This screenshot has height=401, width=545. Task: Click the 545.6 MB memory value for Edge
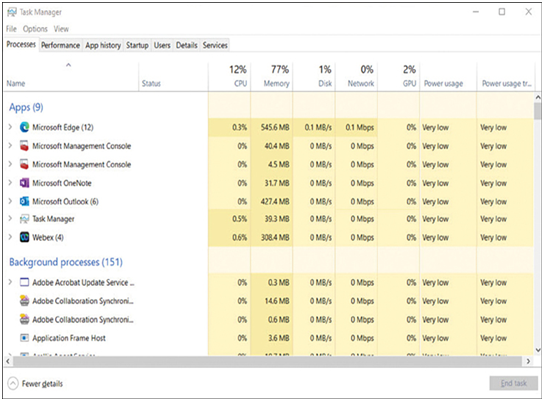tap(275, 127)
